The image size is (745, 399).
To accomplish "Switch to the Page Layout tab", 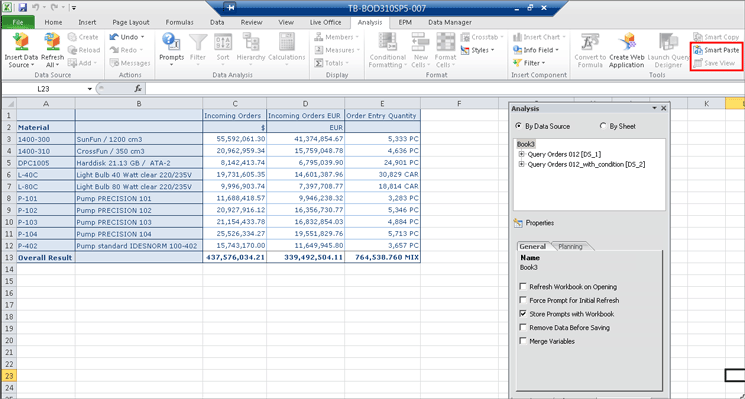I will tap(131, 22).
